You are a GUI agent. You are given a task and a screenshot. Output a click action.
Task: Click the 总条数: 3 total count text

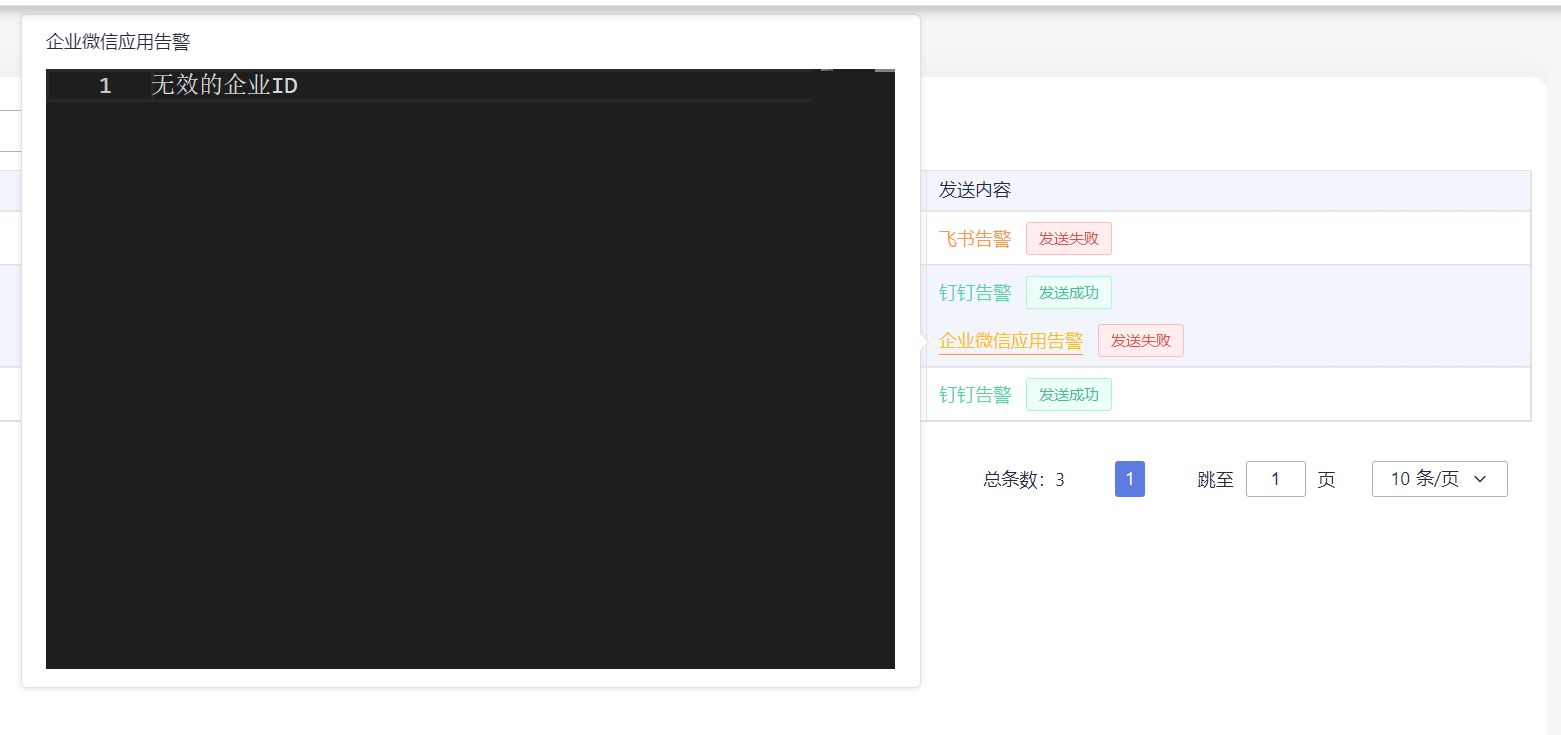[x=1024, y=480]
